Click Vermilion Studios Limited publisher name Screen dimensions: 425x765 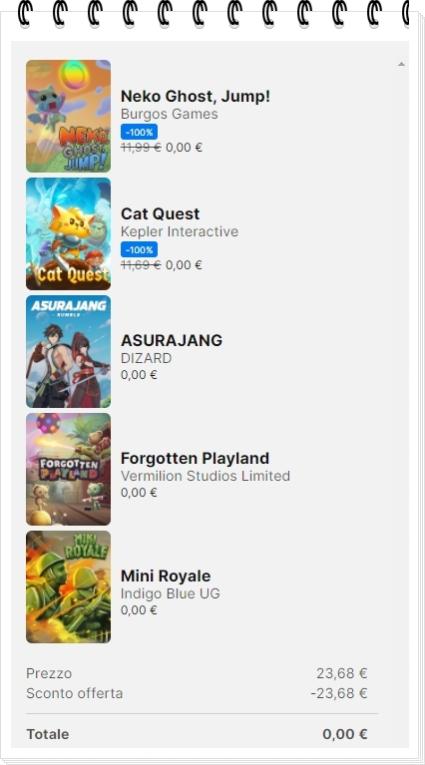pyautogui.click(x=205, y=476)
